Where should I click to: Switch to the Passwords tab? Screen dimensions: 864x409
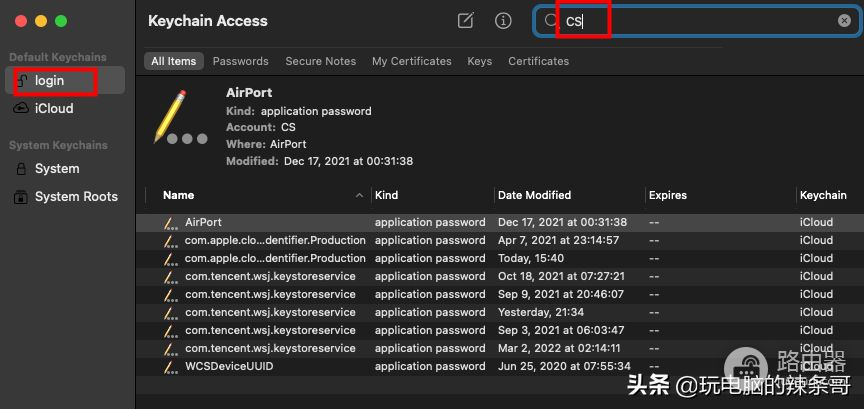[x=240, y=61]
